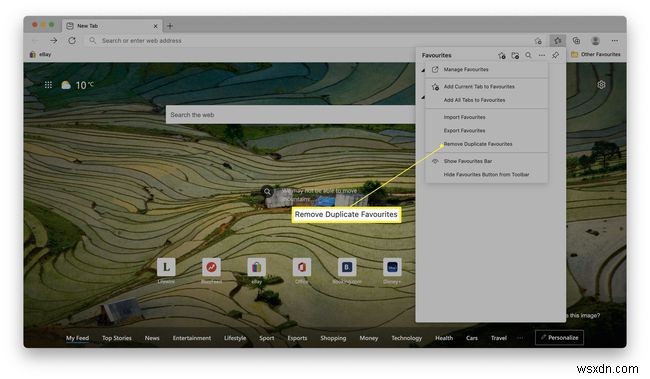The width and height of the screenshot is (650, 379).
Task: Click the forward navigation arrow
Action: (x=53, y=41)
